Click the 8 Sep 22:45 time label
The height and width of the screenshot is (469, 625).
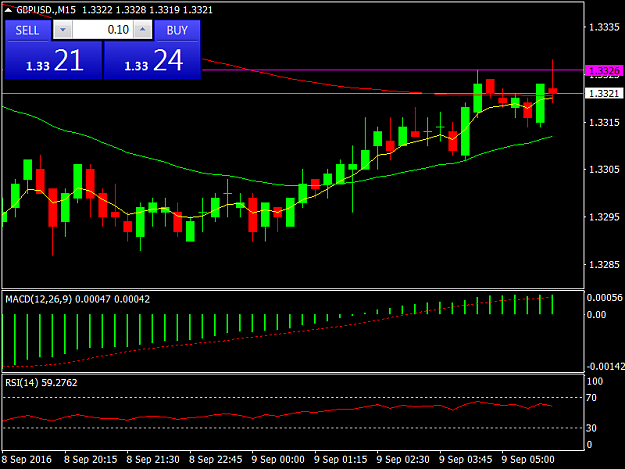coord(216,459)
